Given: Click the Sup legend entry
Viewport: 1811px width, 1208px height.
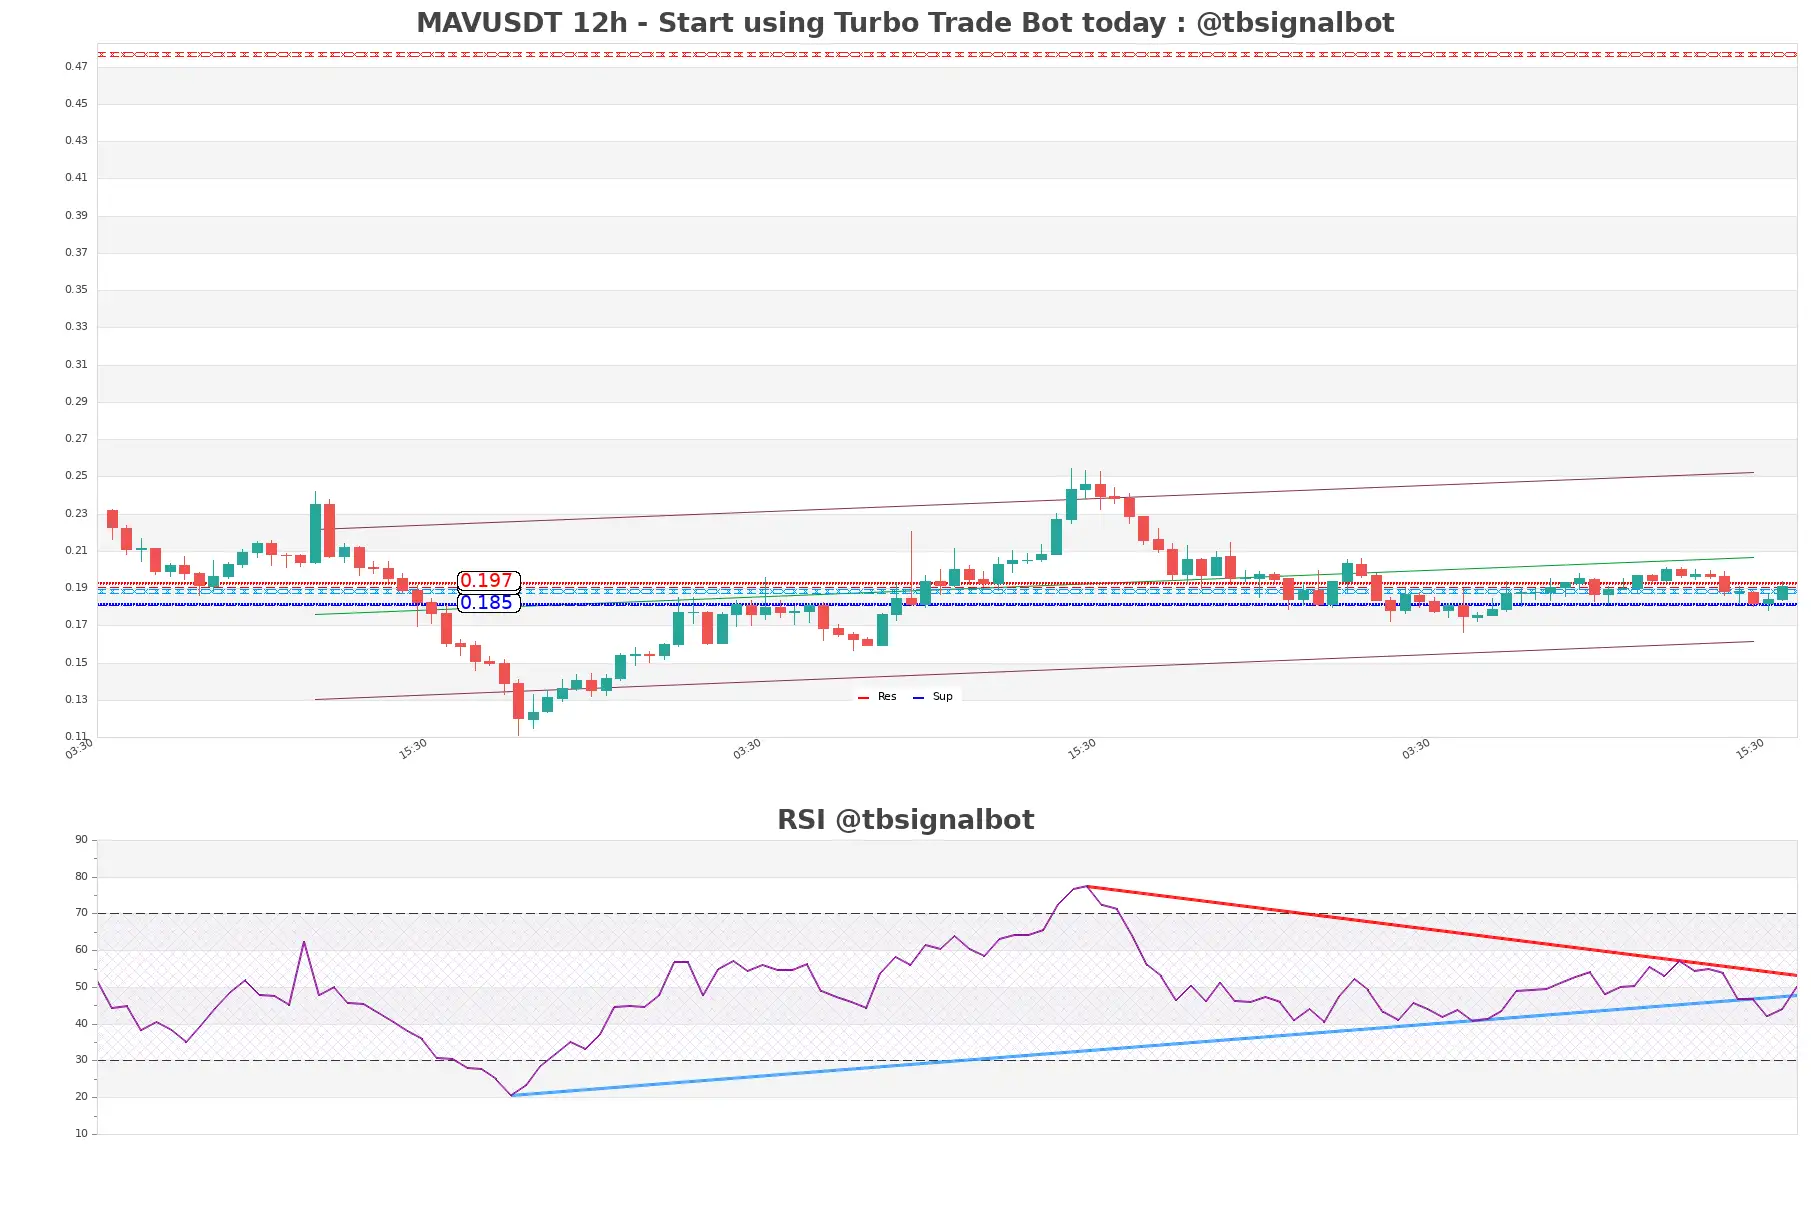Looking at the screenshot, I should click(x=933, y=697).
